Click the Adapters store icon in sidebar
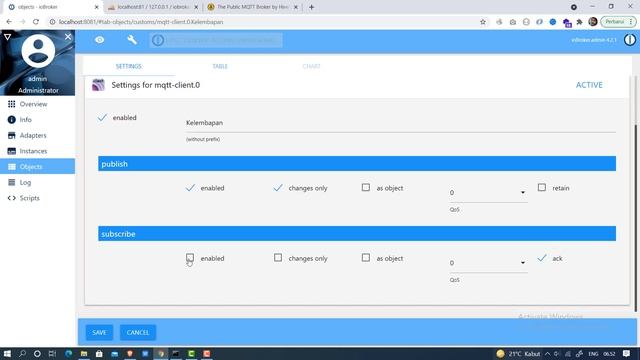The height and width of the screenshot is (360, 640). (x=11, y=135)
